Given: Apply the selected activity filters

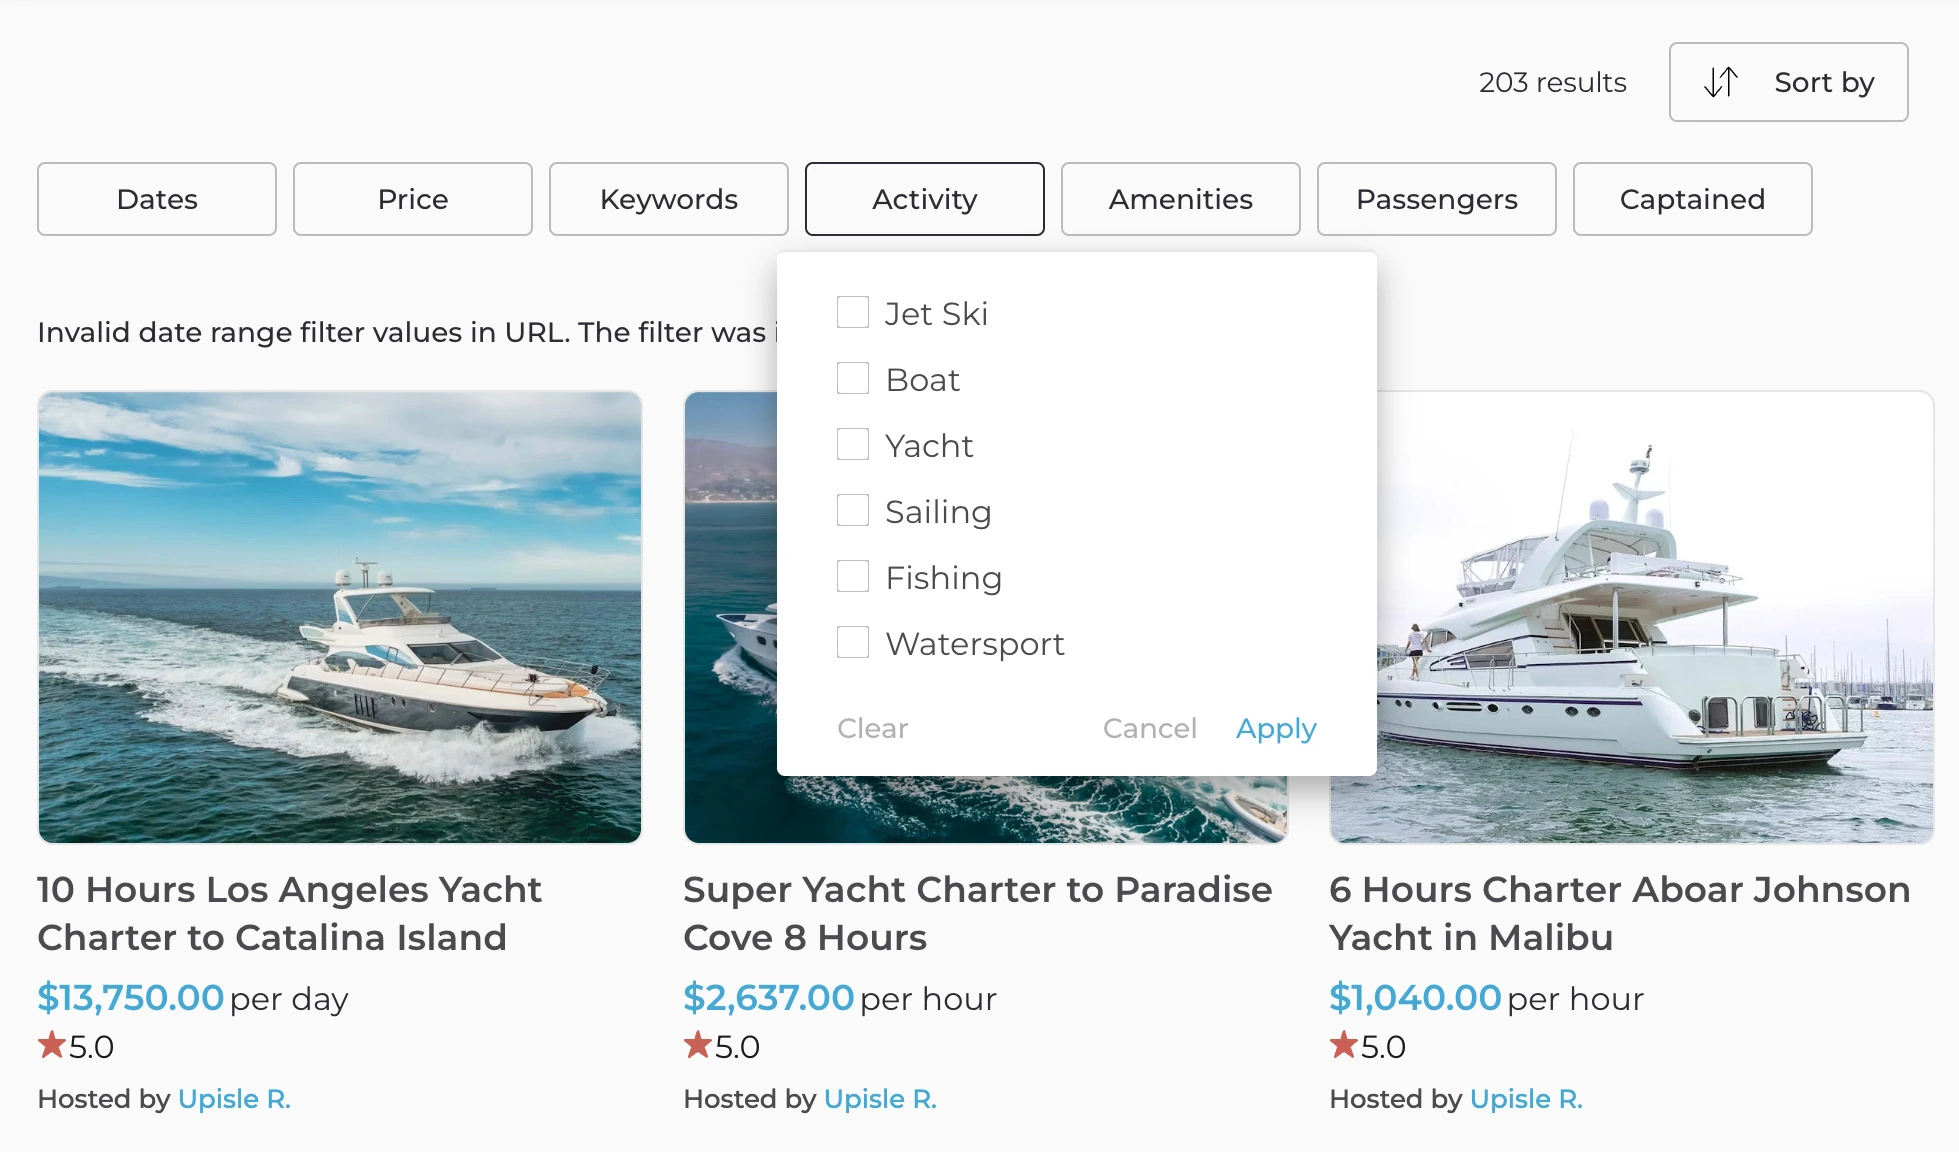Looking at the screenshot, I should (x=1275, y=728).
